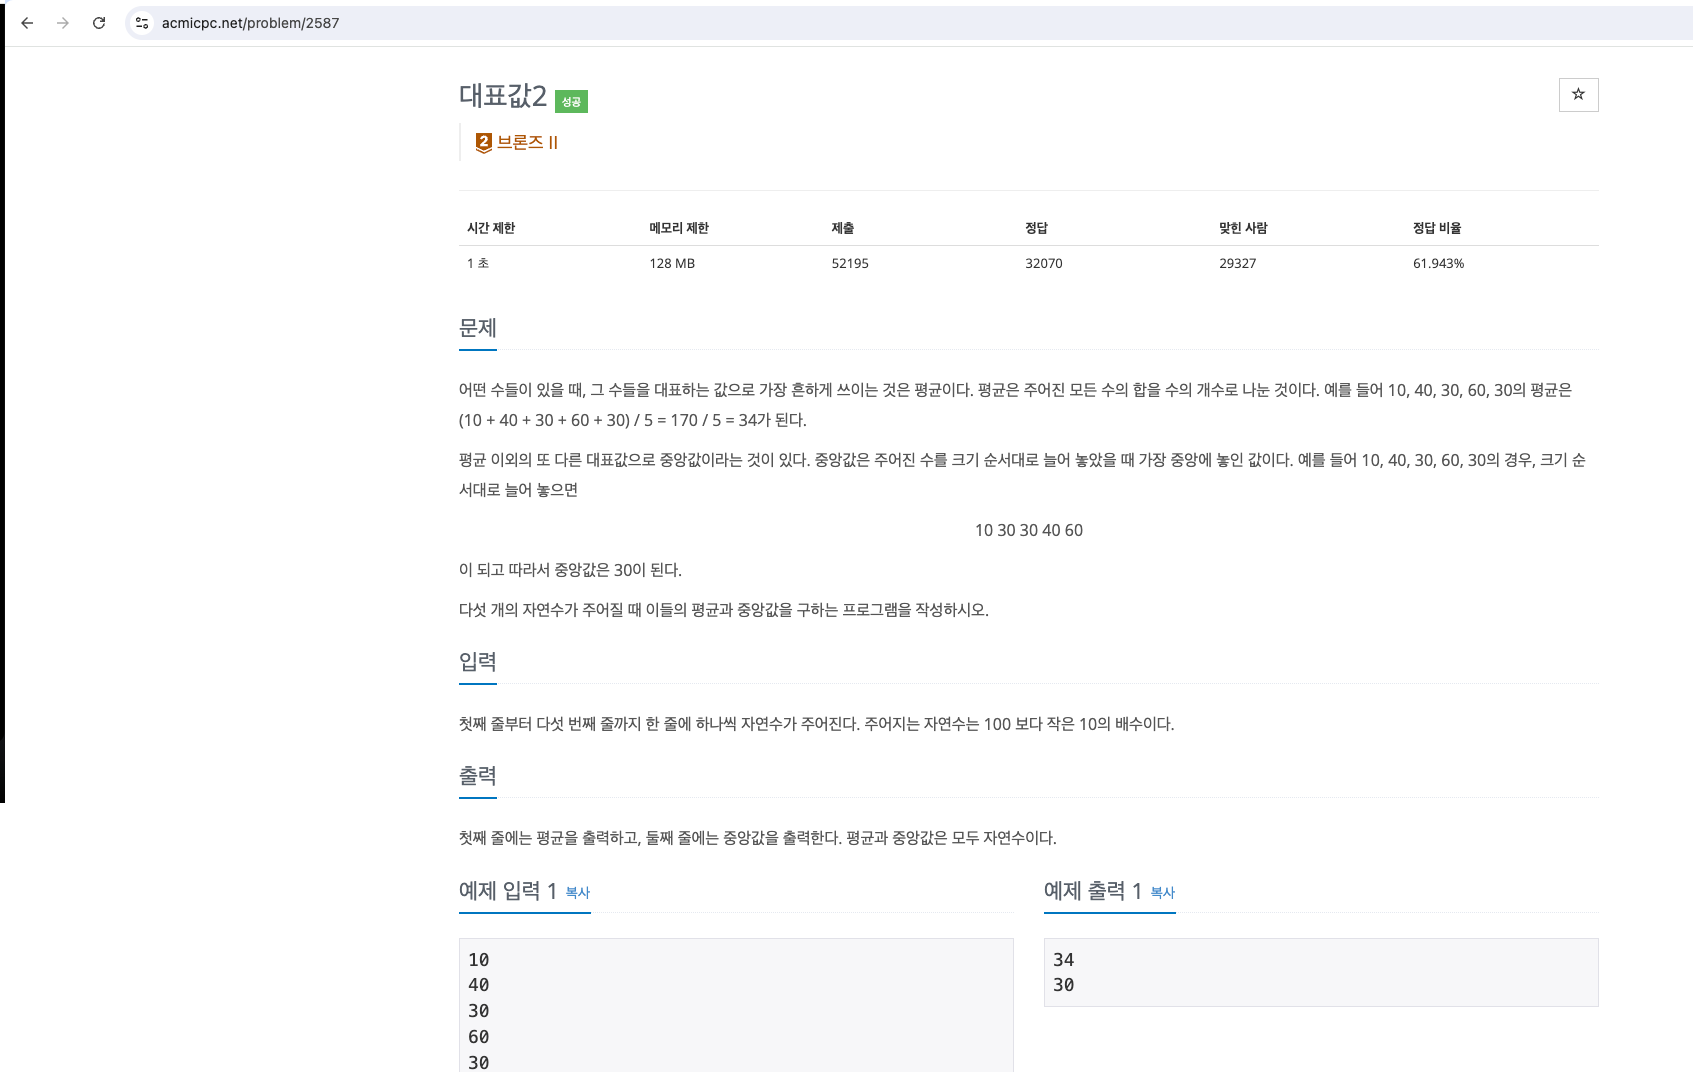
Task: Reload the page with refresh icon
Action: coord(99,23)
